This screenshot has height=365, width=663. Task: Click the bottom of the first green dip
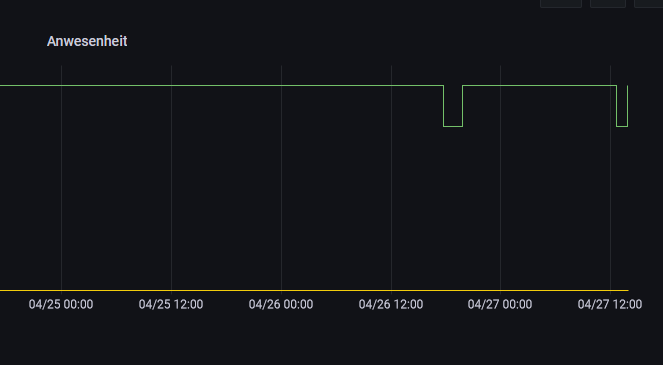click(x=453, y=126)
